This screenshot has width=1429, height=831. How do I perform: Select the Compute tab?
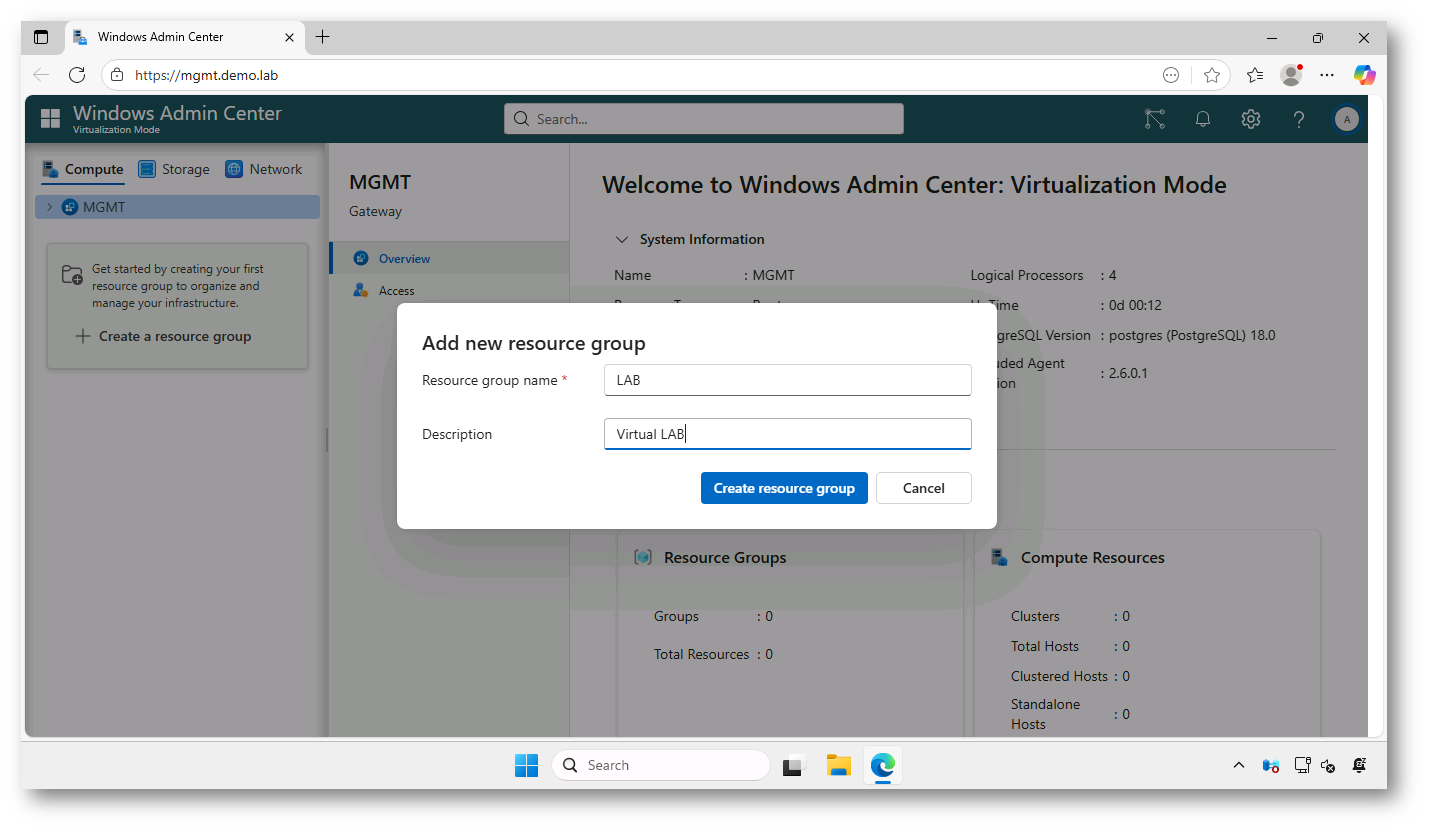click(x=83, y=169)
